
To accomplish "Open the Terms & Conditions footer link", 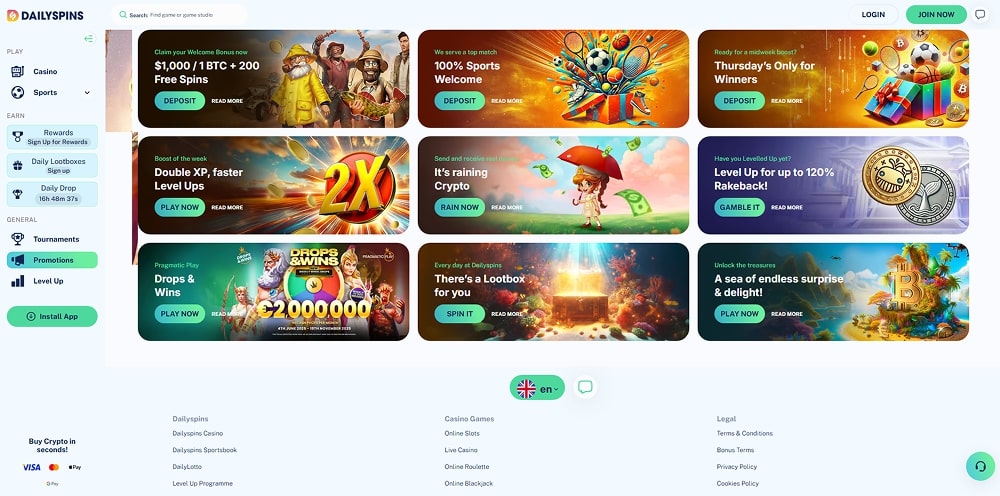I will pyautogui.click(x=744, y=434).
